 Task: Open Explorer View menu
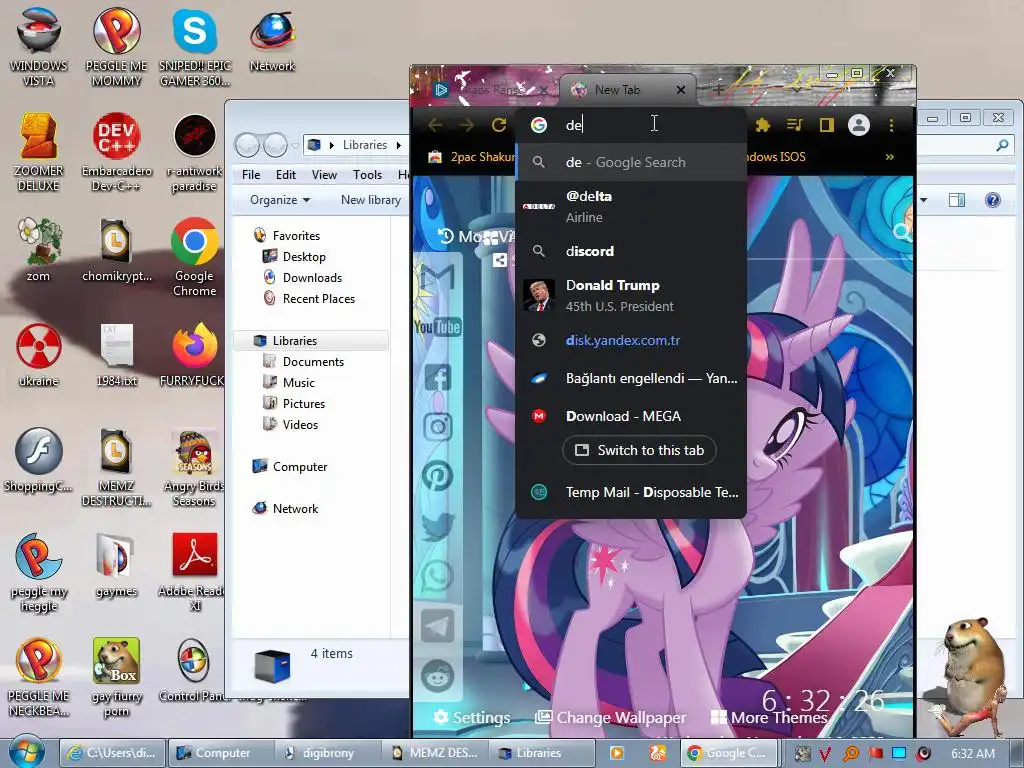324,174
